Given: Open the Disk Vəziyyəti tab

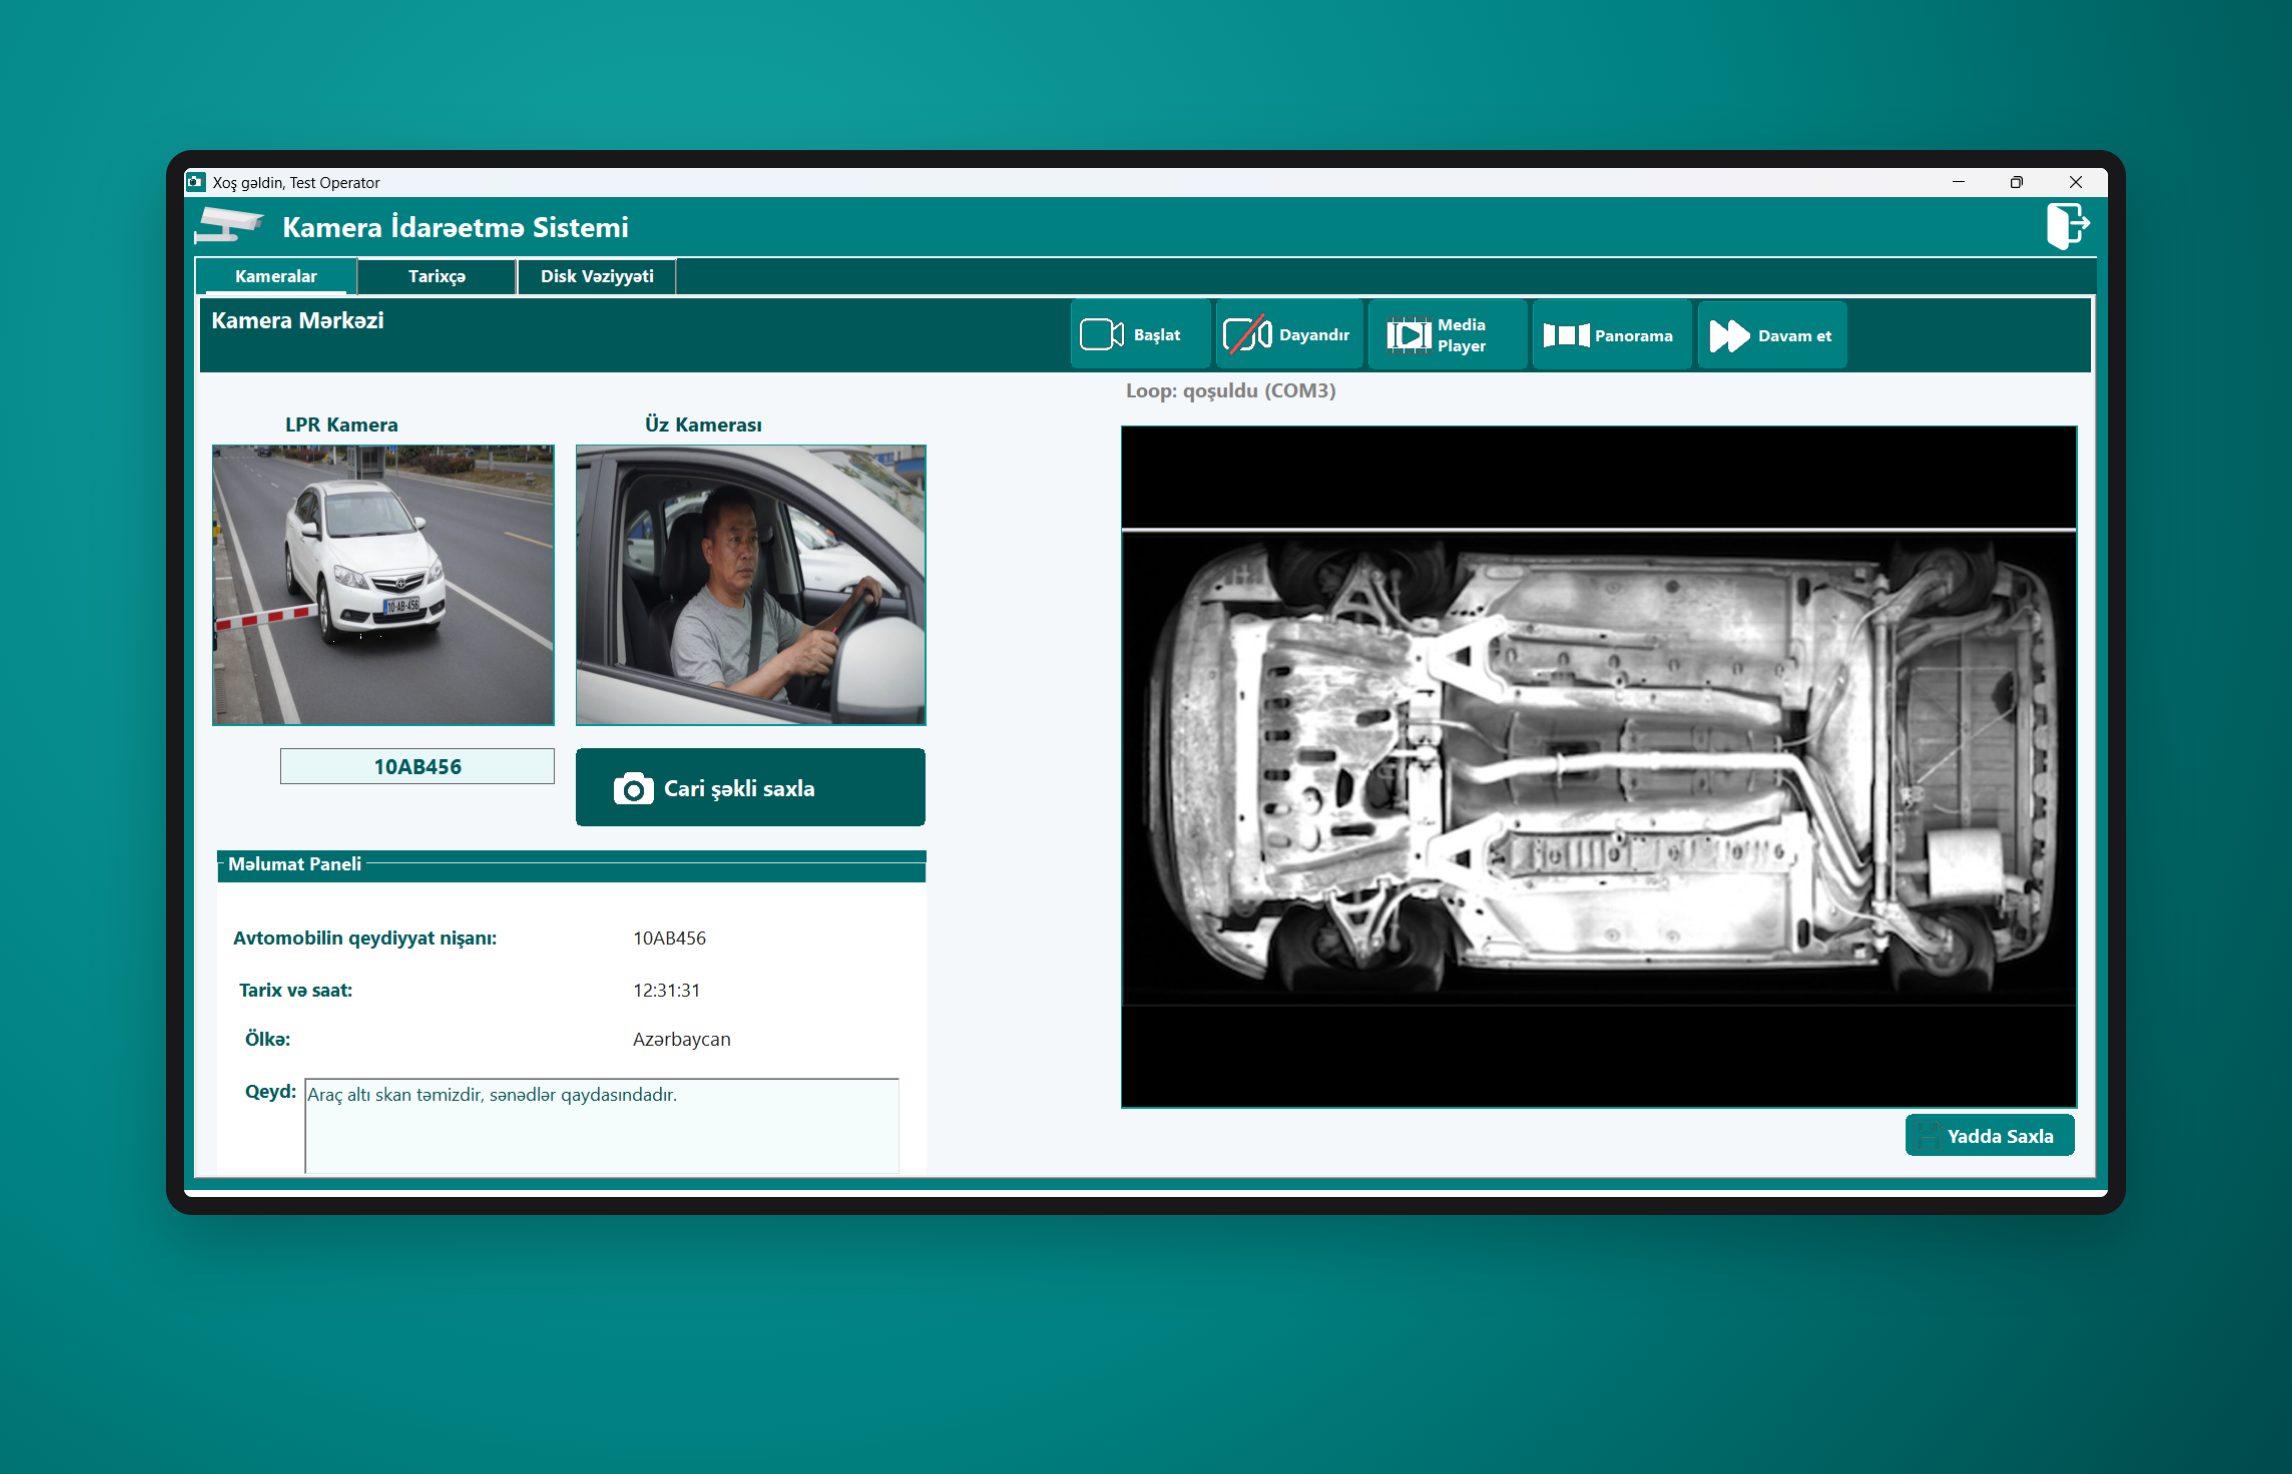Looking at the screenshot, I should 597,276.
